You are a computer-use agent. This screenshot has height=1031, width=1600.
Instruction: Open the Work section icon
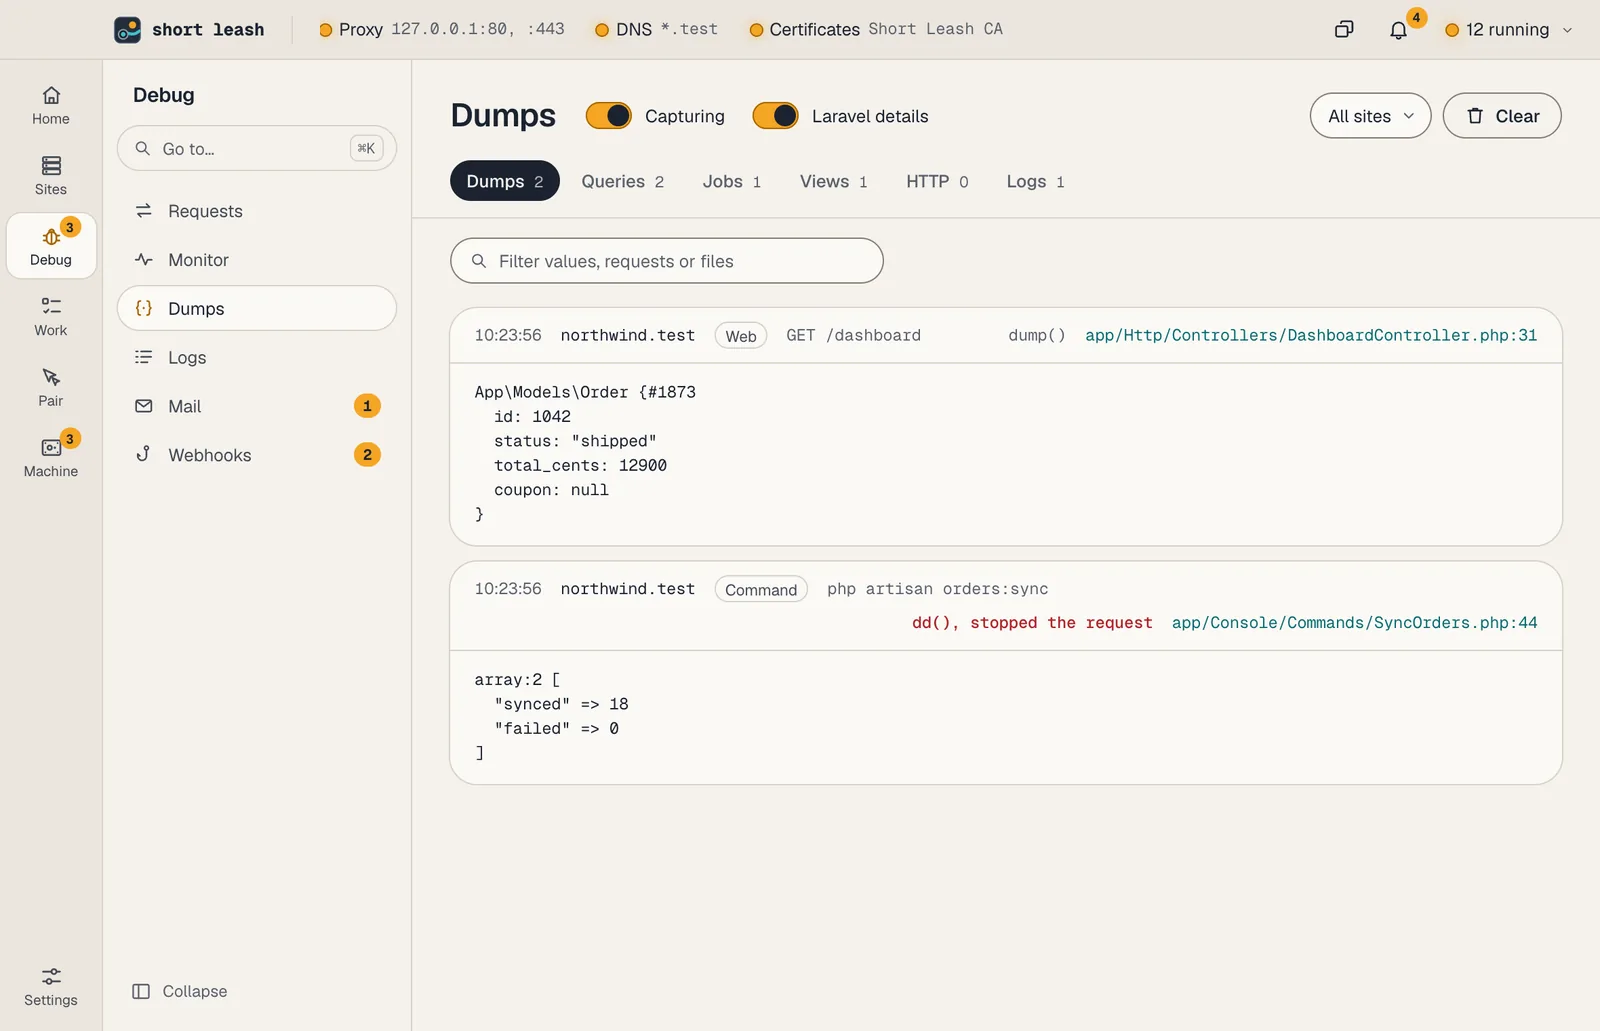click(51, 316)
